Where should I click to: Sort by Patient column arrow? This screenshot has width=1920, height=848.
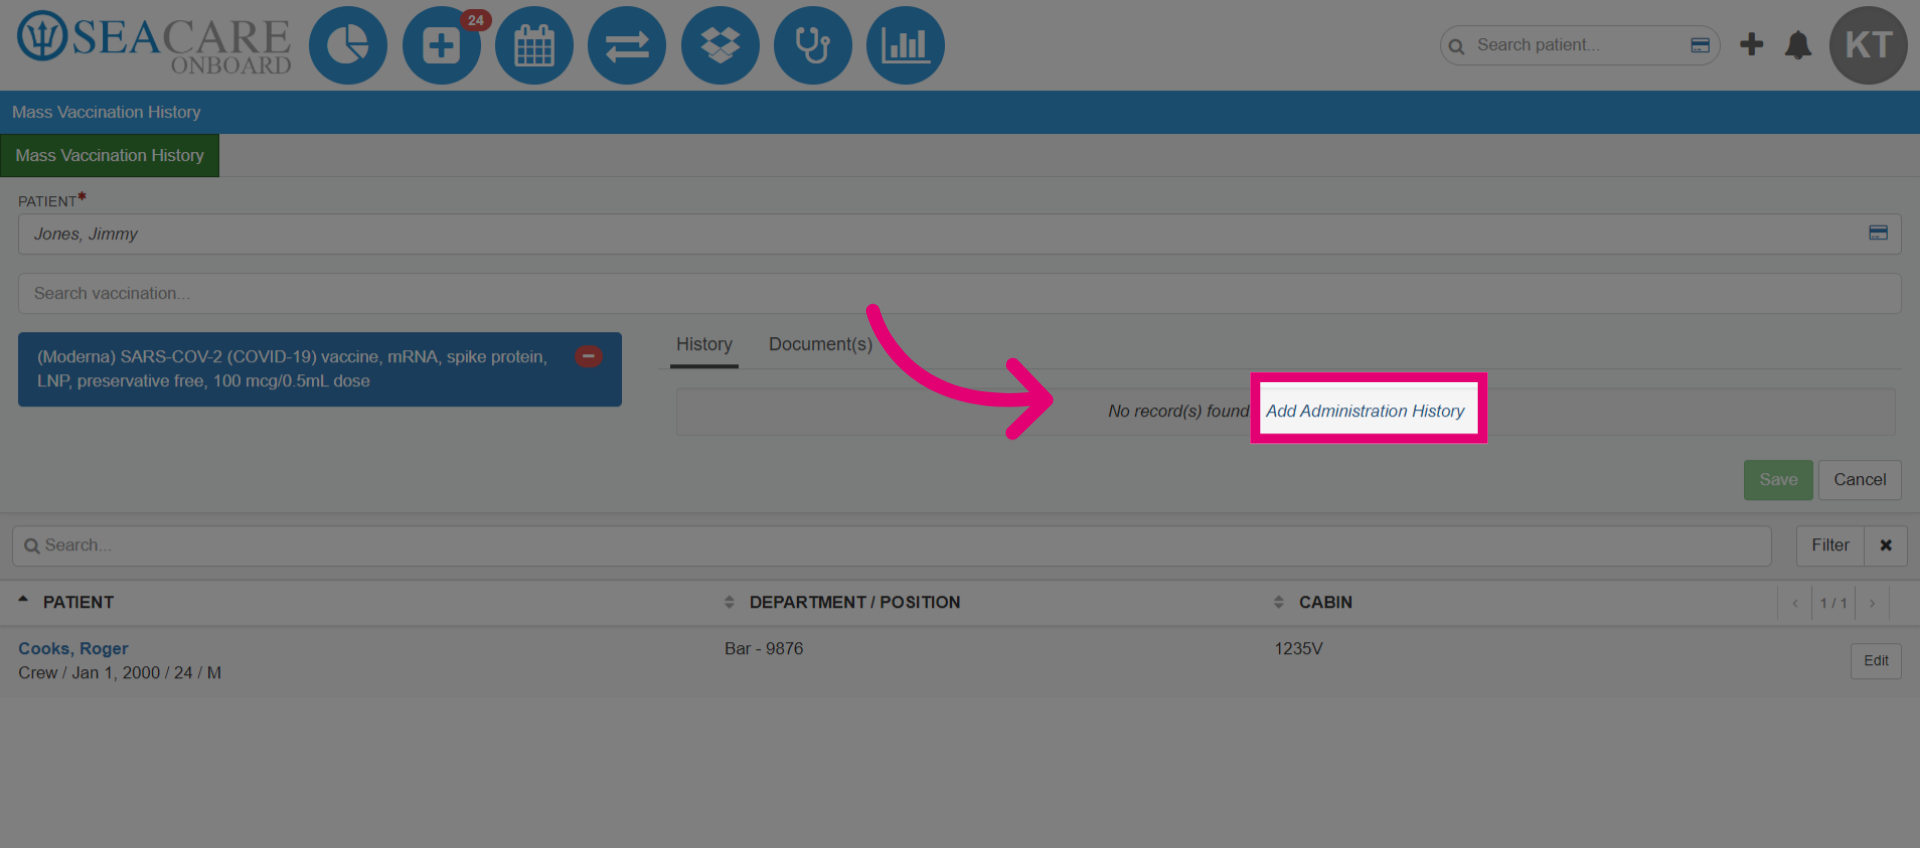pos(23,601)
